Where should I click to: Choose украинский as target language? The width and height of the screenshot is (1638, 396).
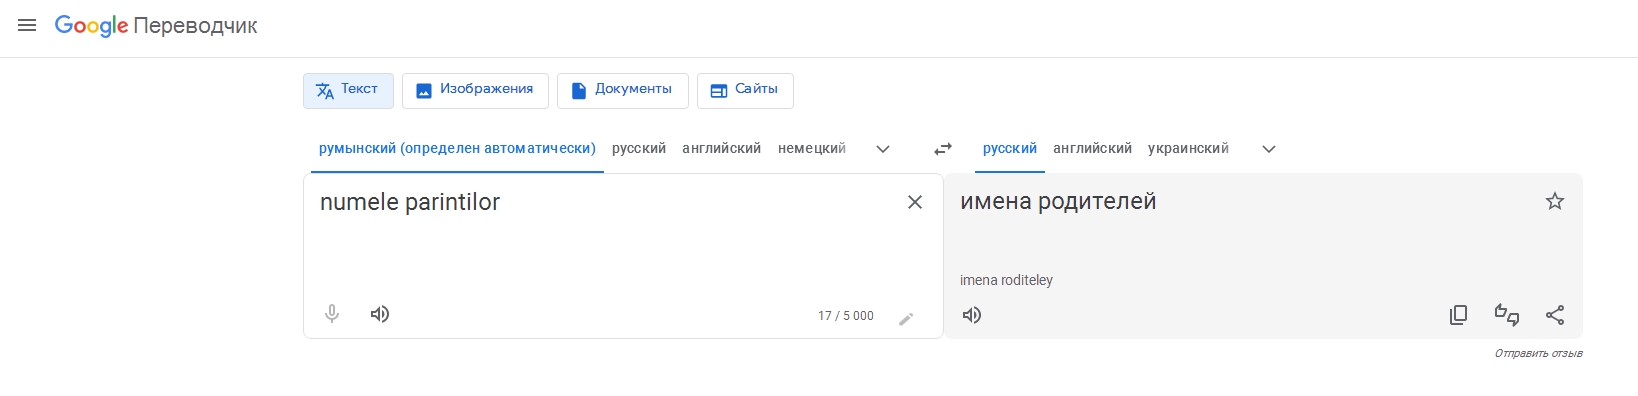pos(1188,148)
